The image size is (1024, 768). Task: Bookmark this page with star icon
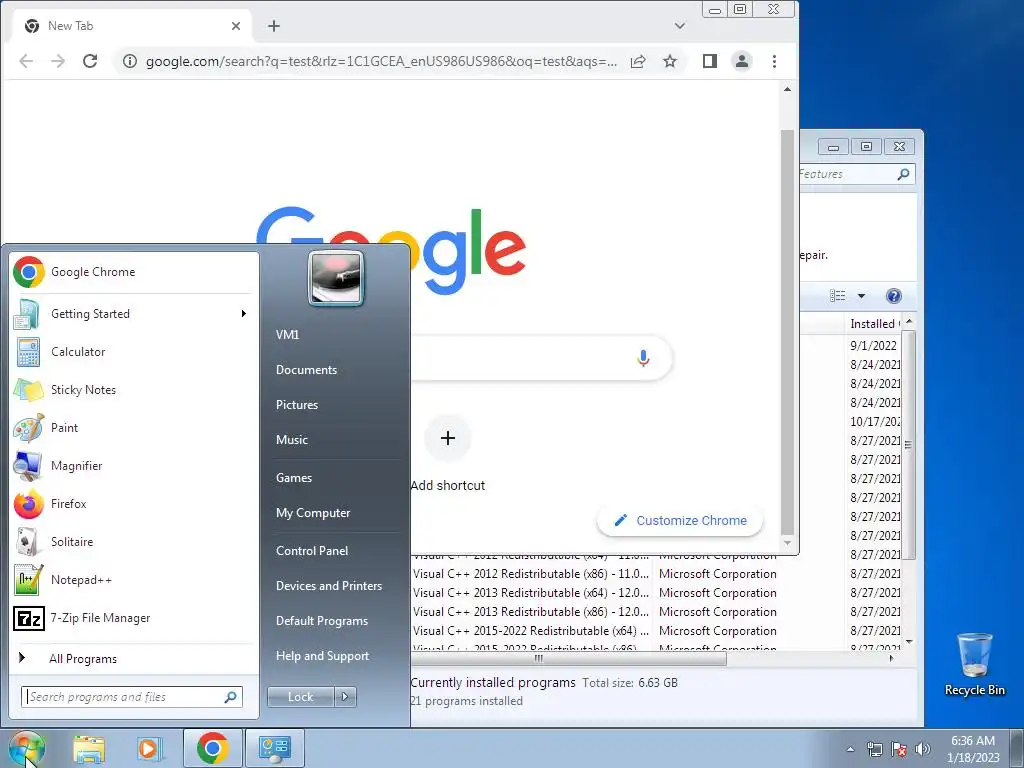[x=670, y=61]
